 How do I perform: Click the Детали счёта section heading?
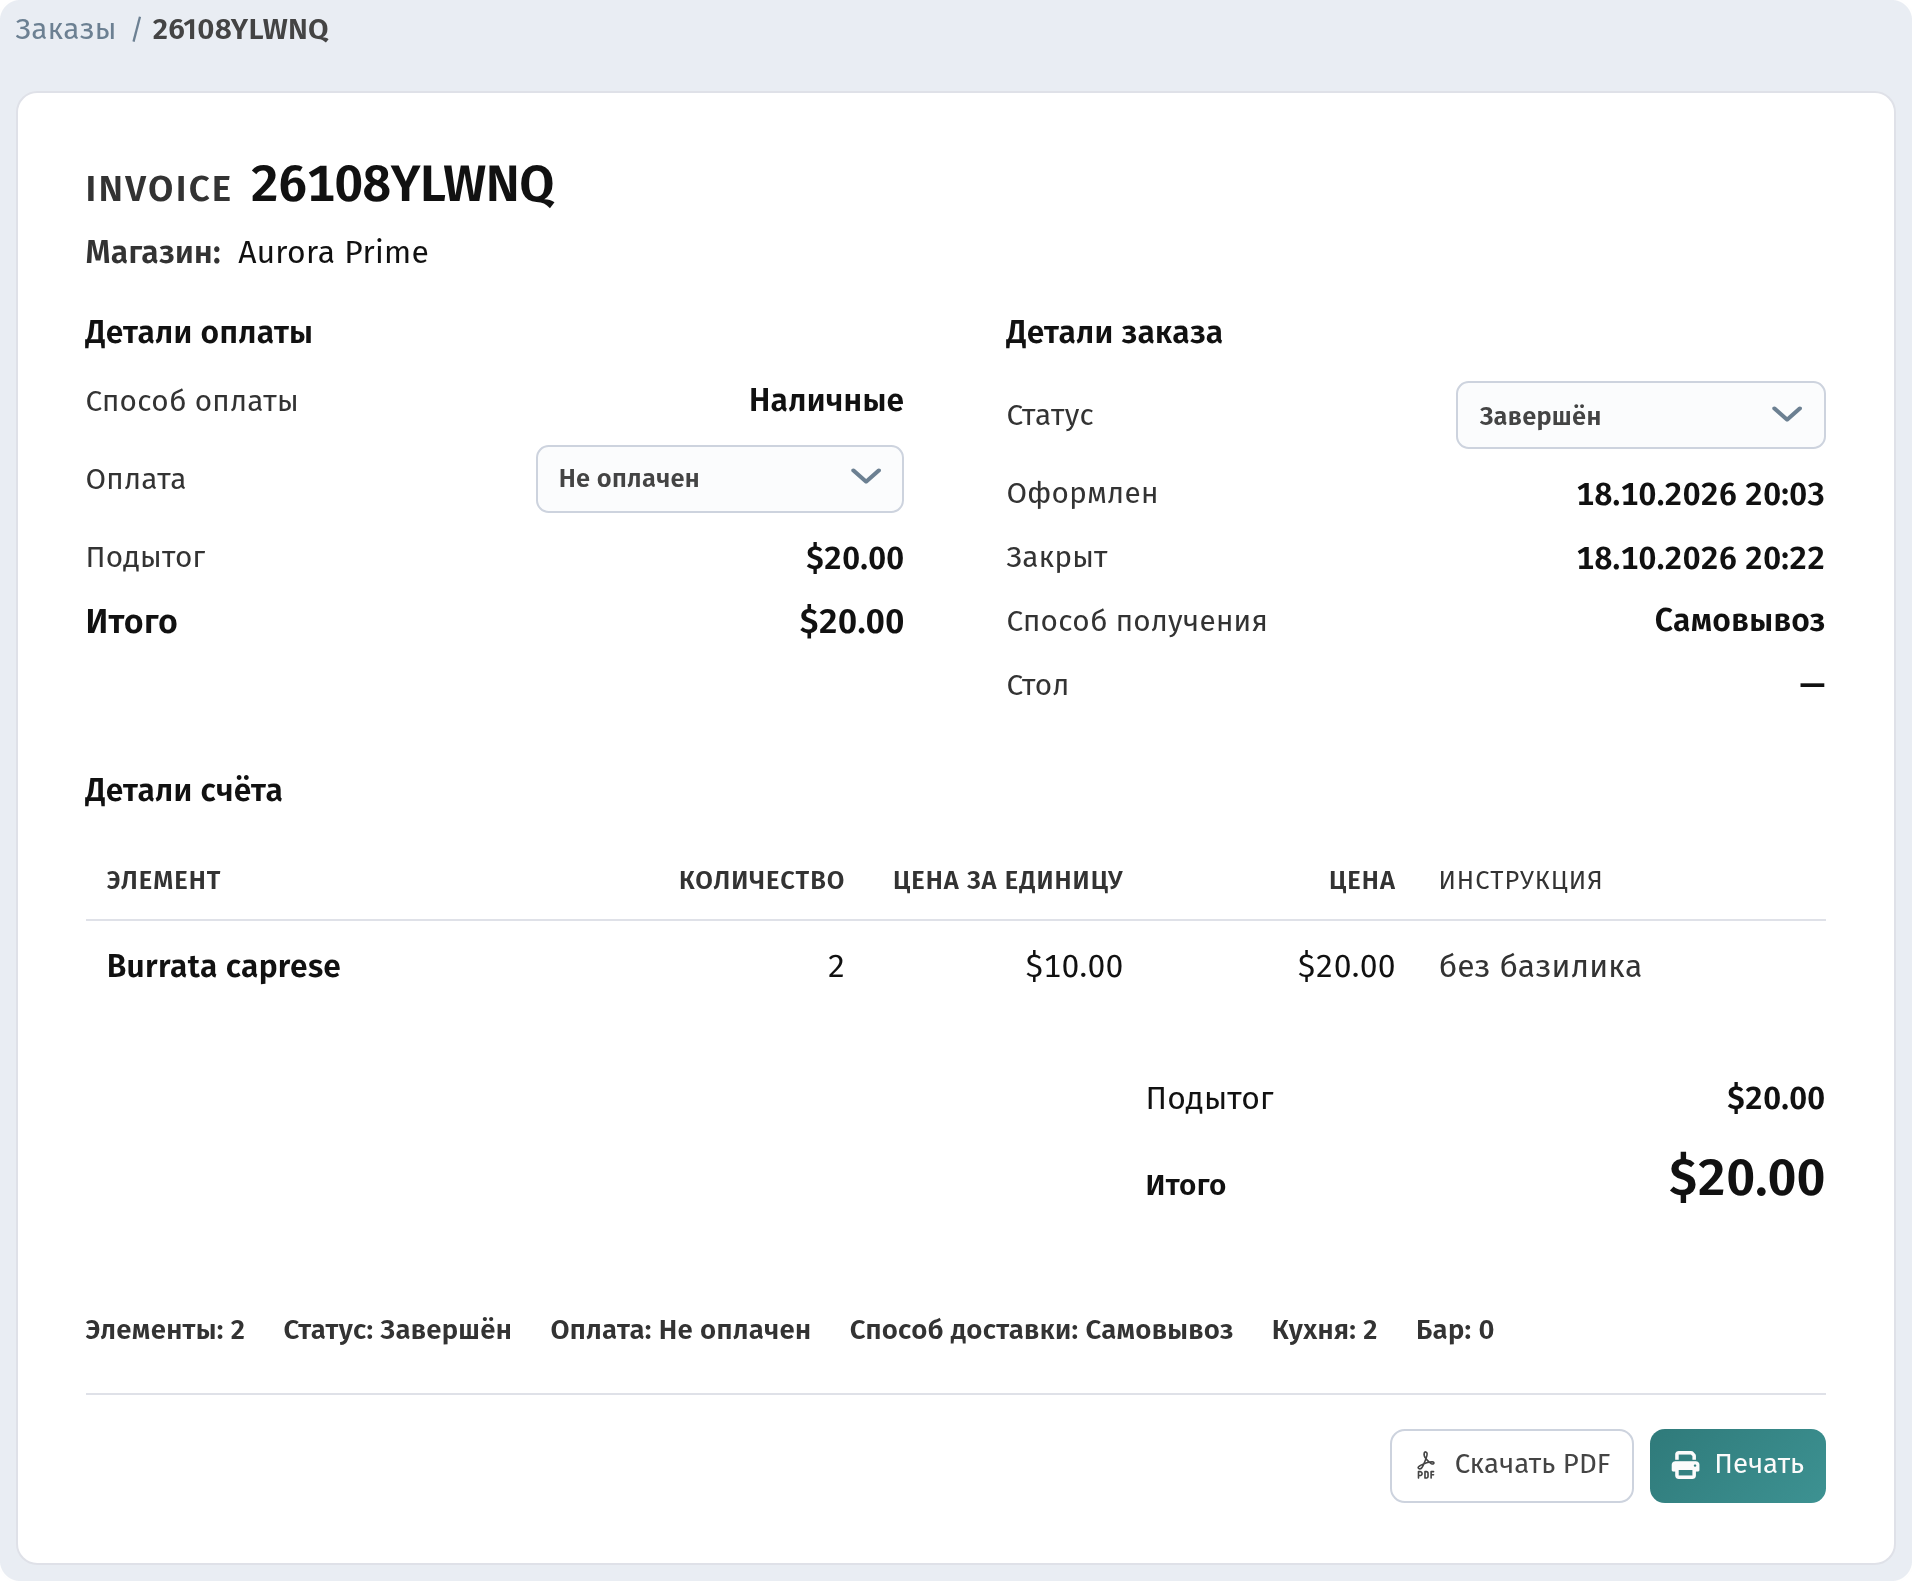click(184, 791)
